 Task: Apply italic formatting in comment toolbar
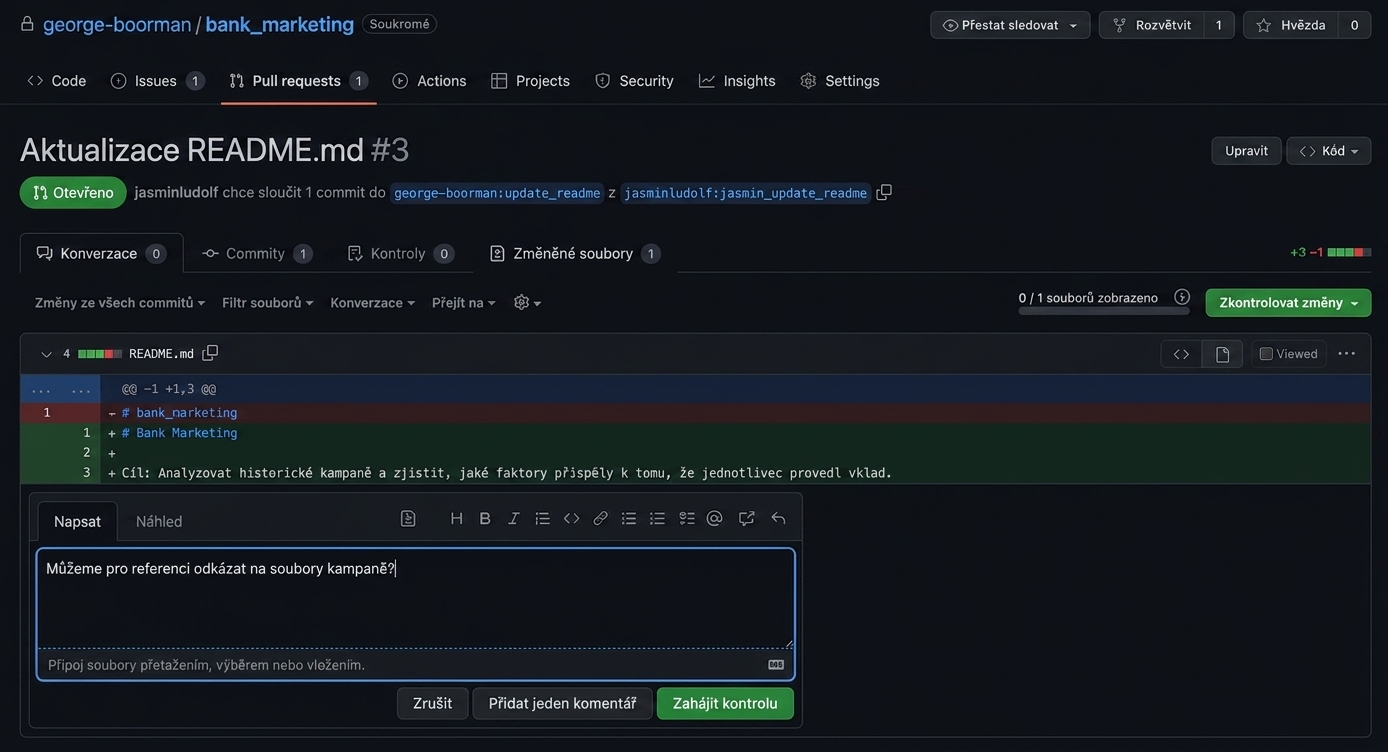tap(513, 518)
